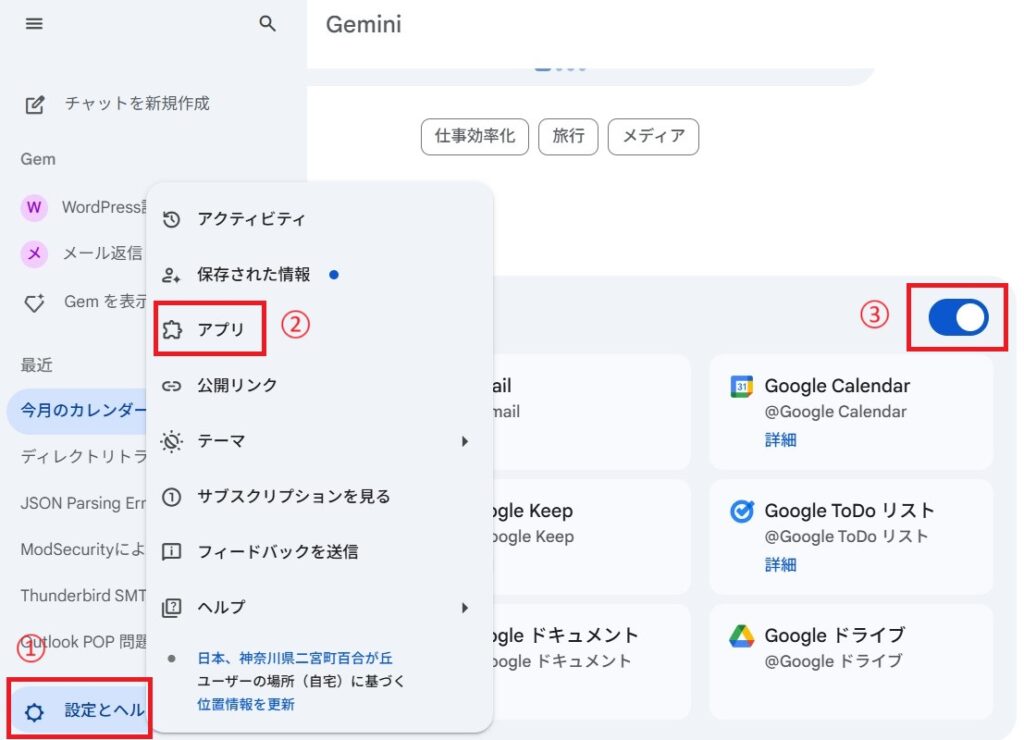The width and height of the screenshot is (1024, 740).
Task: Click the Gem を表示 label text
Action: pos(105,302)
